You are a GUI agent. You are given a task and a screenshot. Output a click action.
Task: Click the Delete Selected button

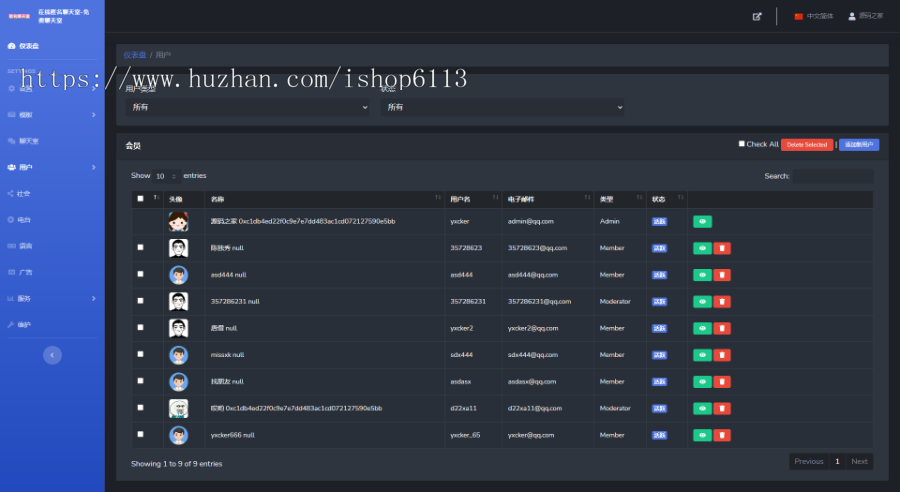pos(806,145)
